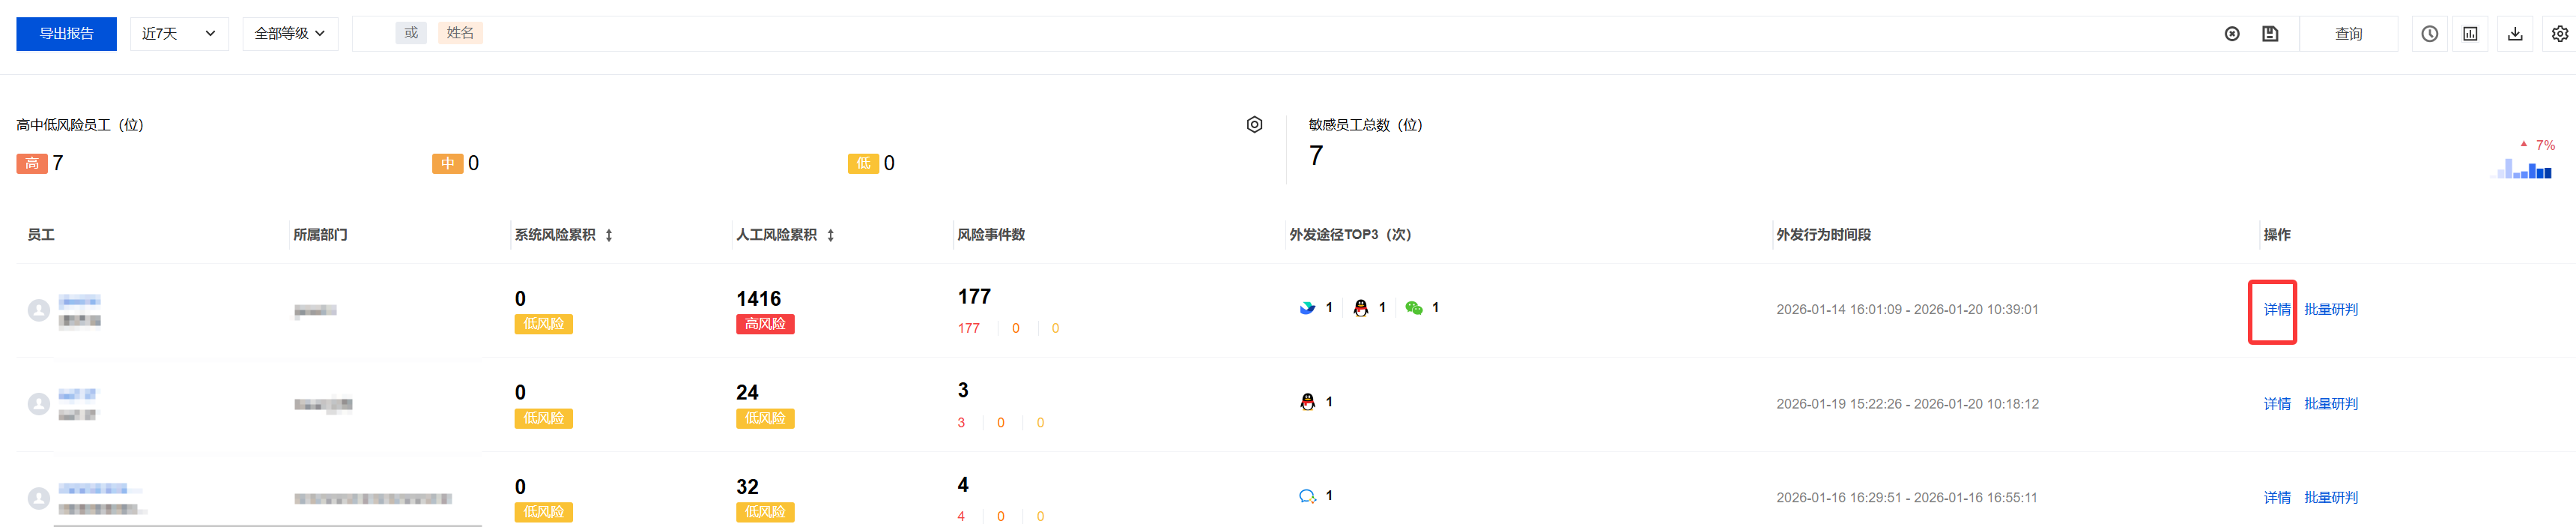Image resolution: width=2576 pixels, height=527 pixels.
Task: Click 批量研判 in the second row
Action: pyautogui.click(x=2330, y=404)
